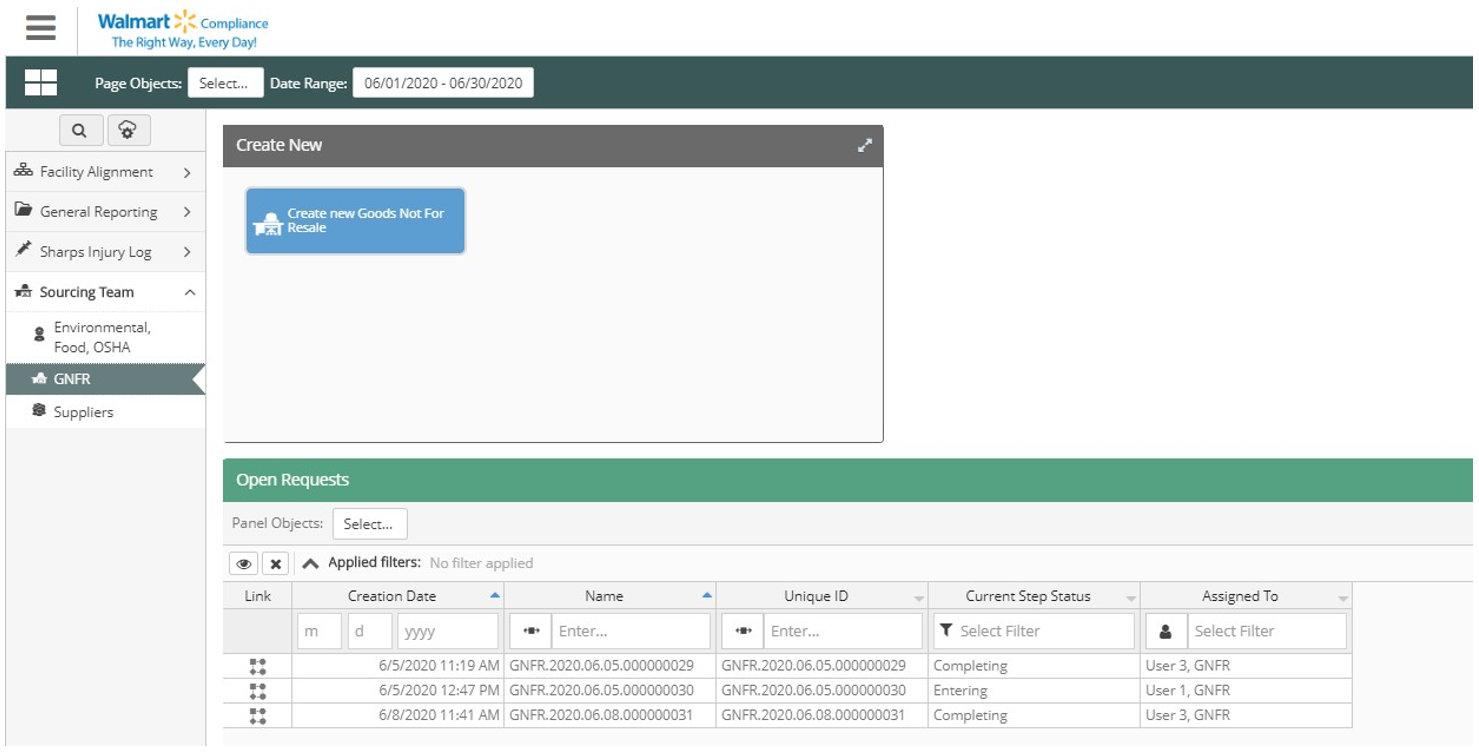The image size is (1479, 753).
Task: Open the Facility Alignment menu item
Action: click(x=106, y=172)
